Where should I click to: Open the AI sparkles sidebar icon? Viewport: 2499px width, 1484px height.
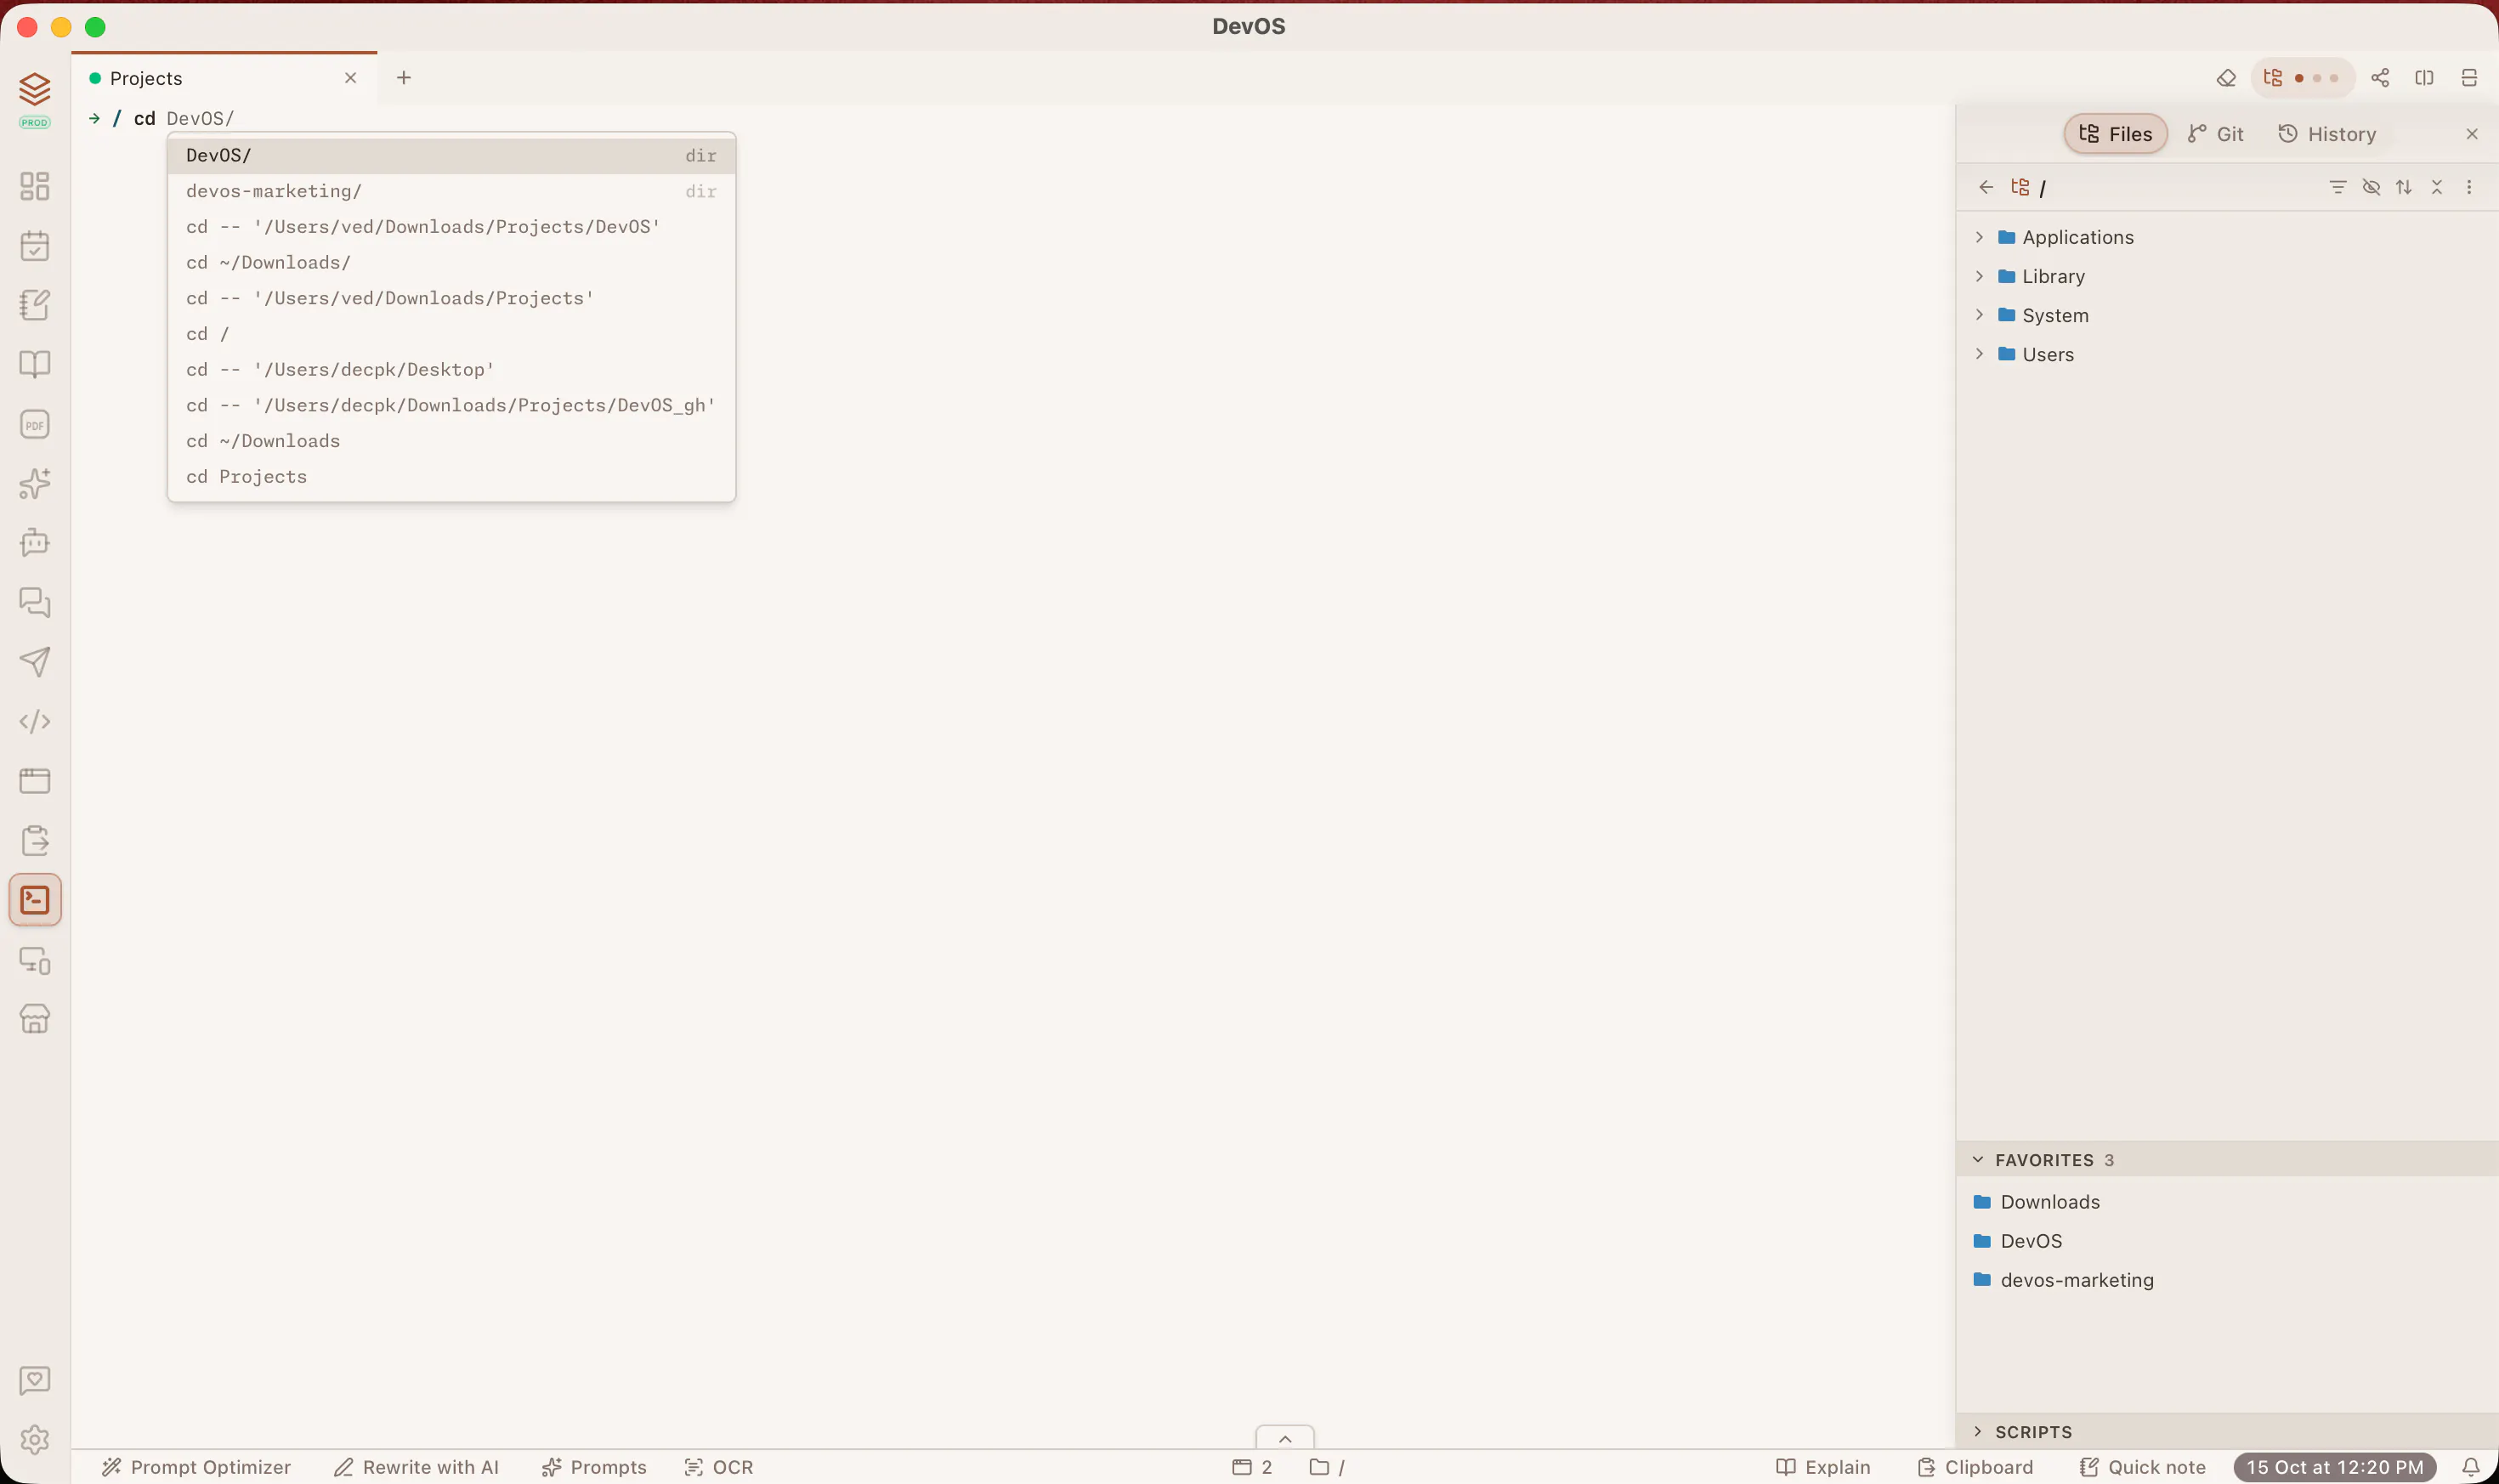tap(34, 483)
